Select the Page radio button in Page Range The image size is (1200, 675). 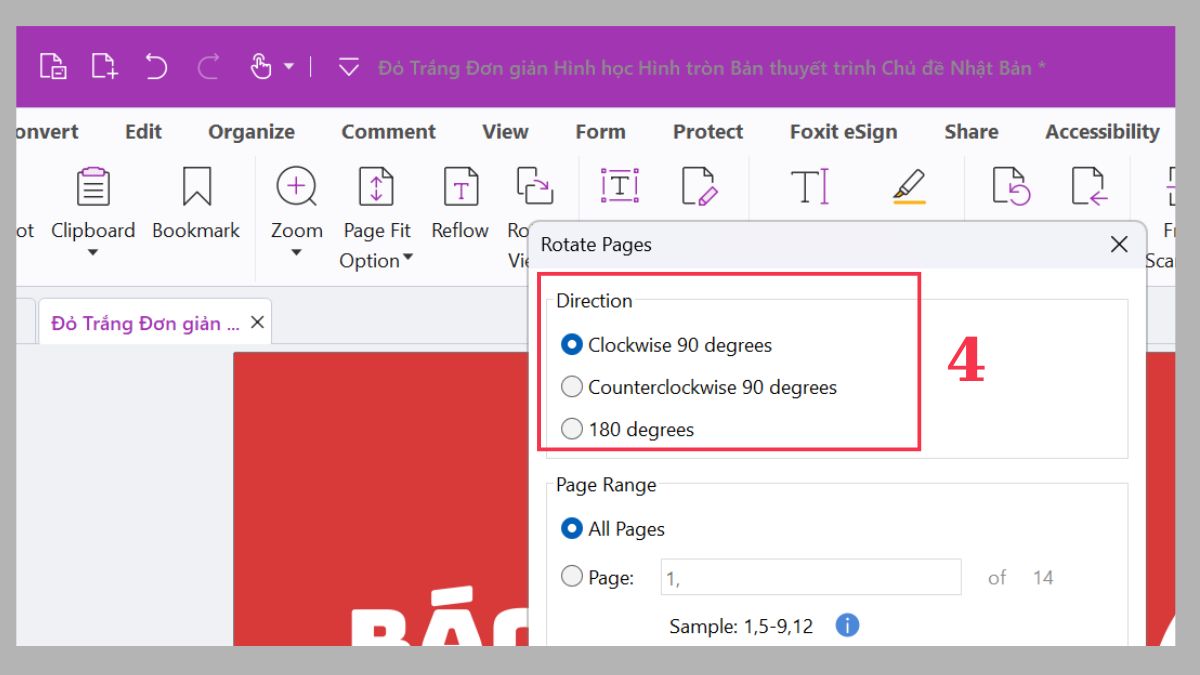[x=572, y=575]
